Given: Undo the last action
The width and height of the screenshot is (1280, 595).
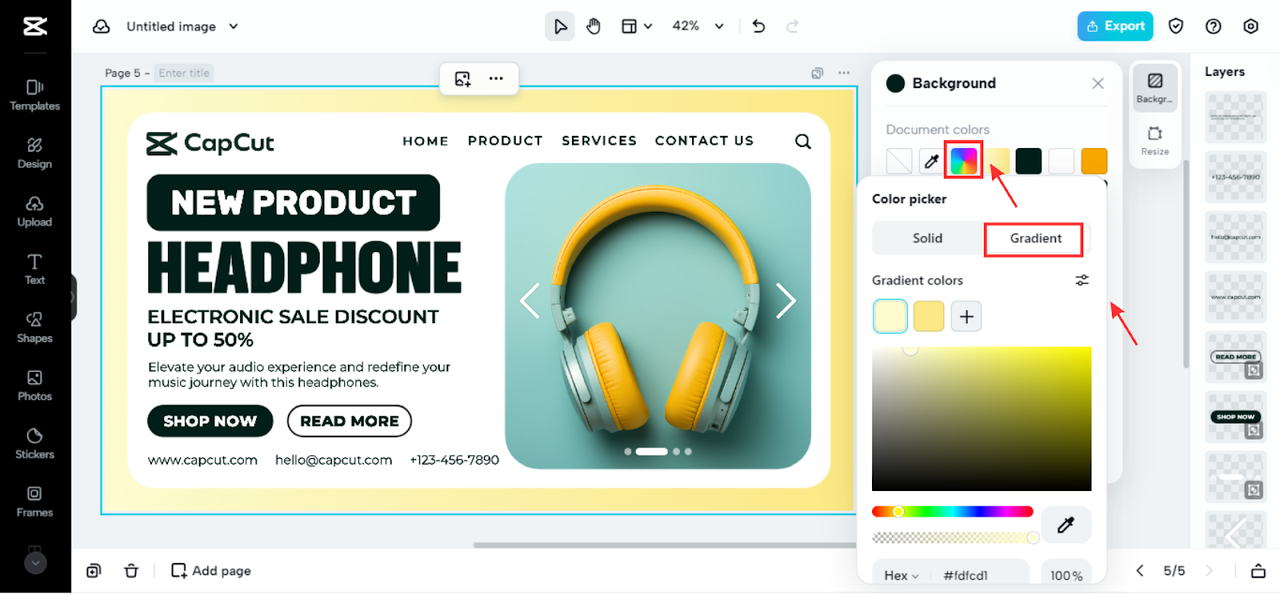Looking at the screenshot, I should point(759,27).
